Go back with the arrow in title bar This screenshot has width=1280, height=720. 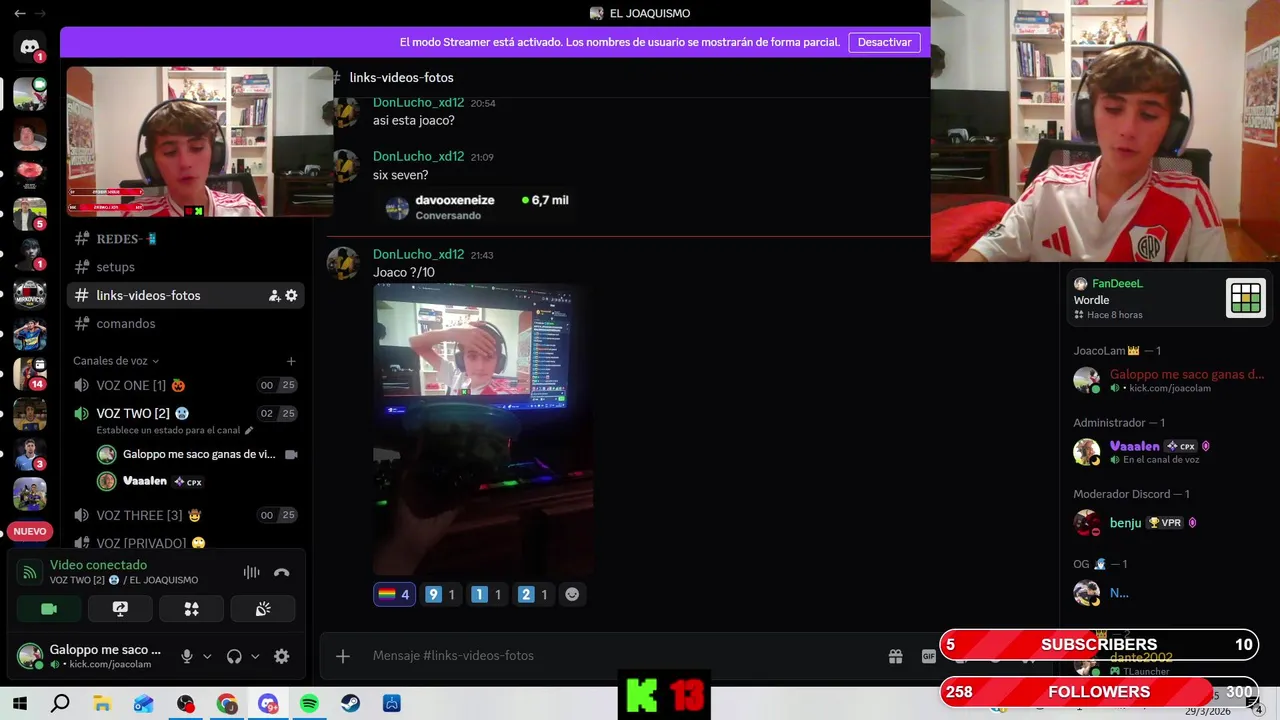click(19, 13)
